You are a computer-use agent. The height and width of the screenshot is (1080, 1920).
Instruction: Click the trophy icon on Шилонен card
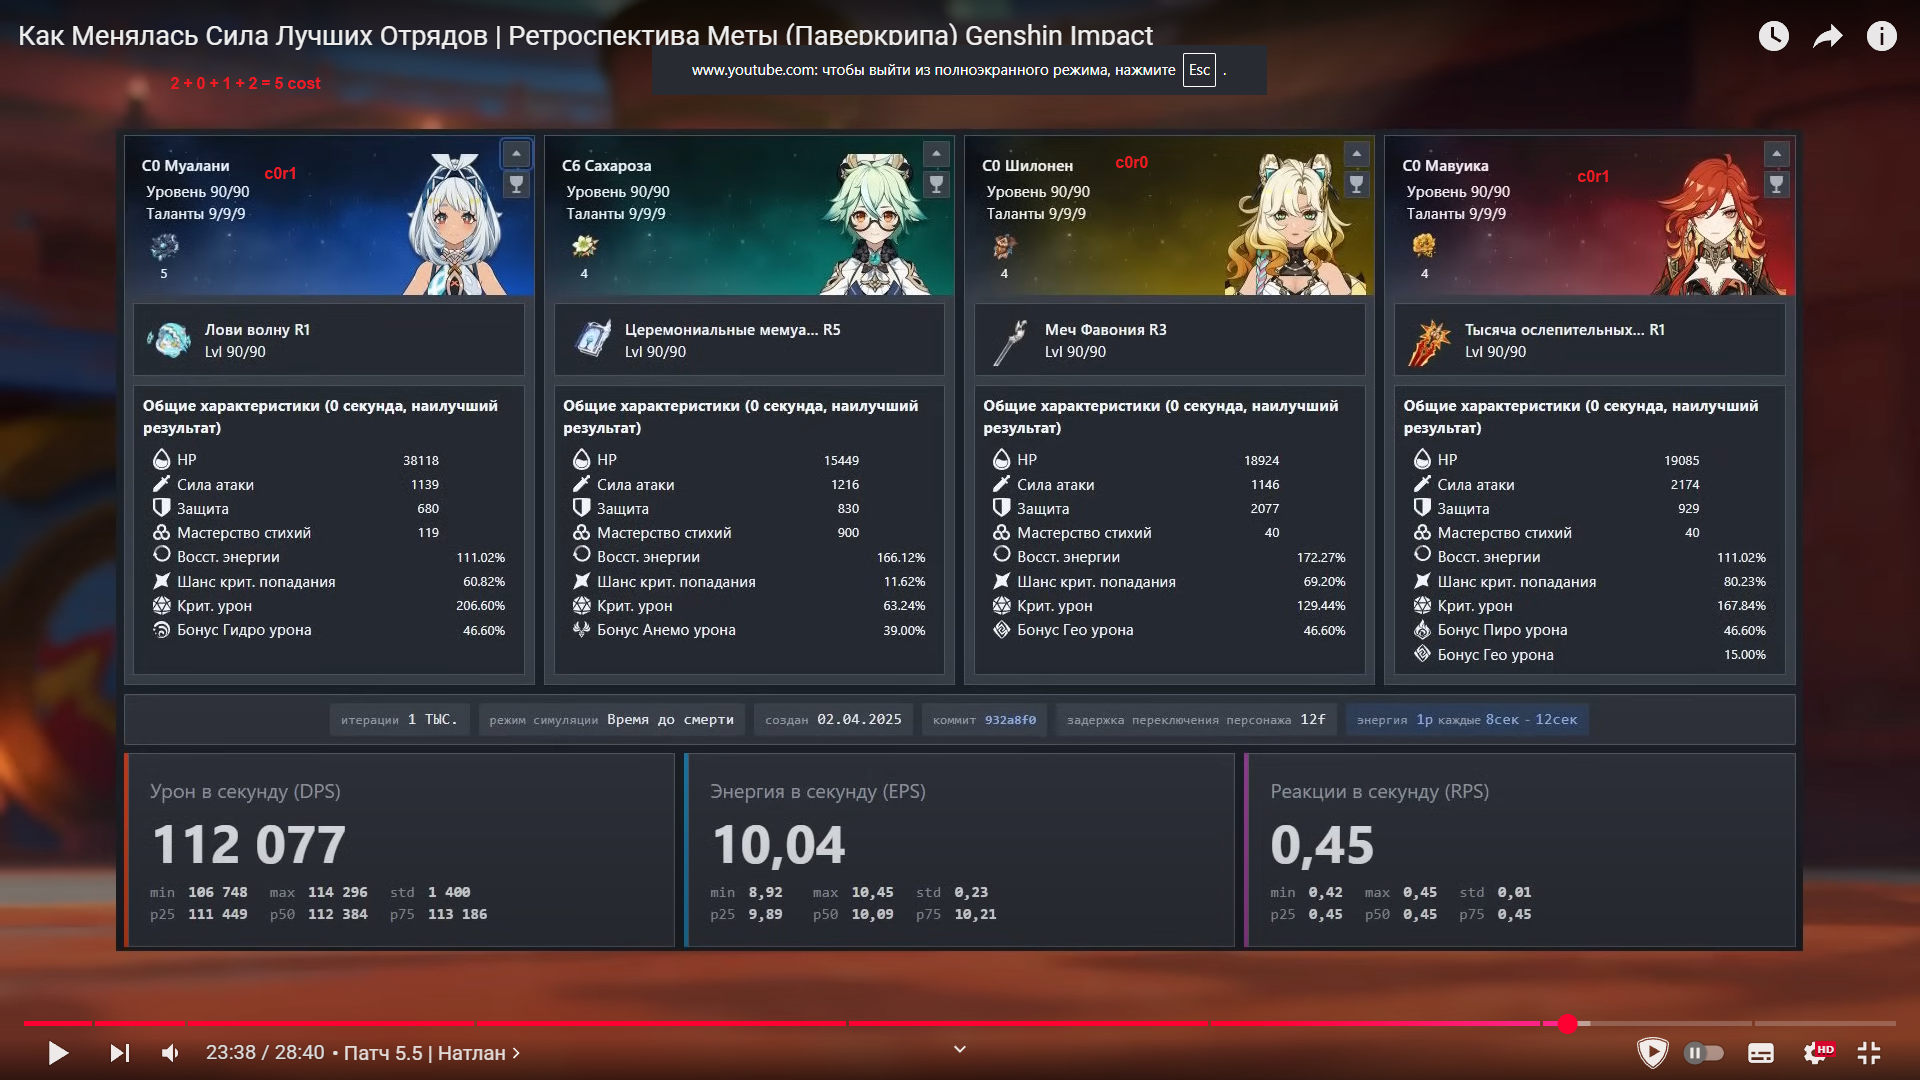coord(1356,185)
